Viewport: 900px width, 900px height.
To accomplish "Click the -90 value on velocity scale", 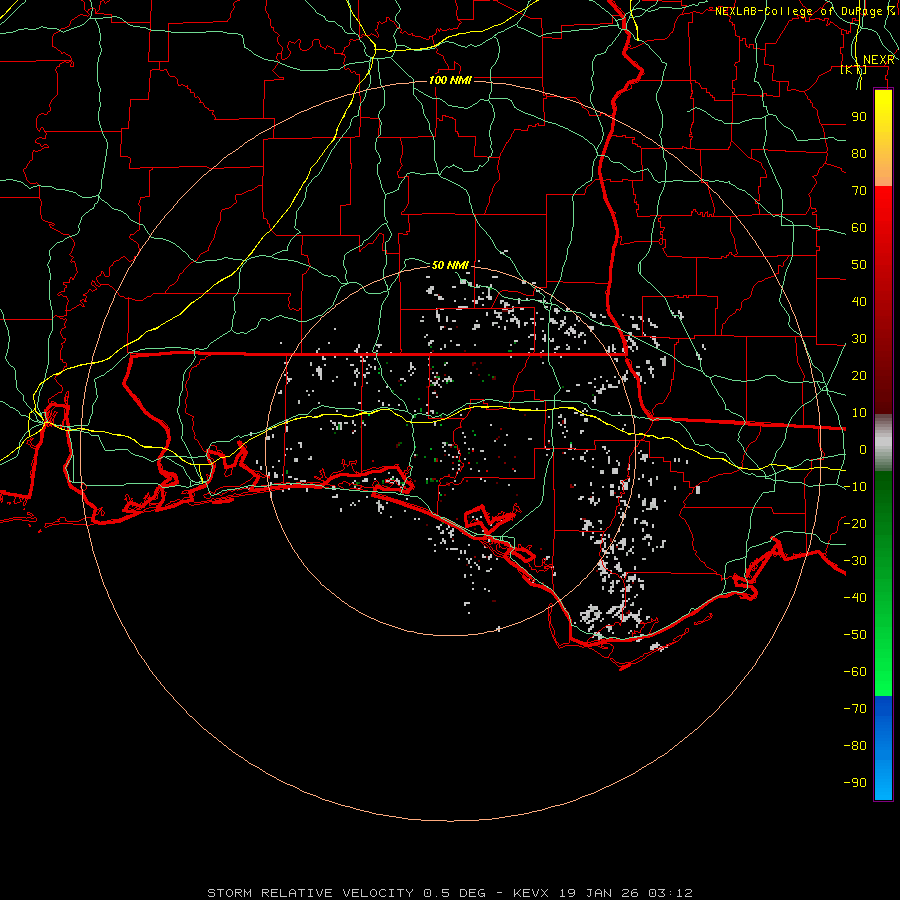I will (x=855, y=783).
